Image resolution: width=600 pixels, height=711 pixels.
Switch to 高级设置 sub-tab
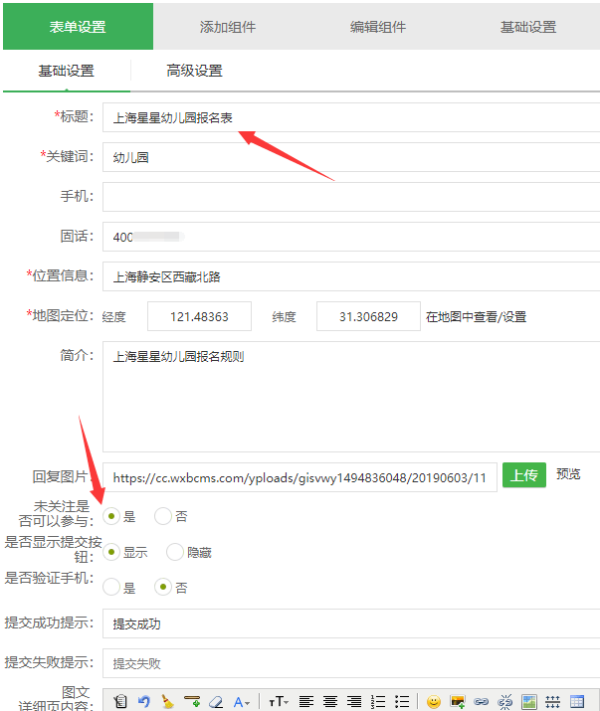[x=195, y=71]
